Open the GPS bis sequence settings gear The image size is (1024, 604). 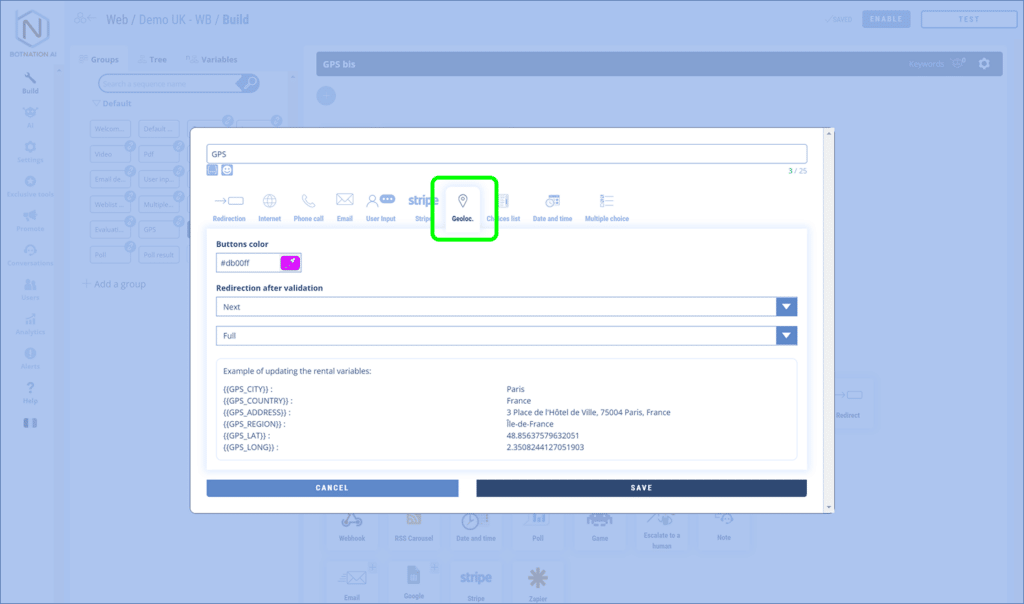[x=984, y=64]
